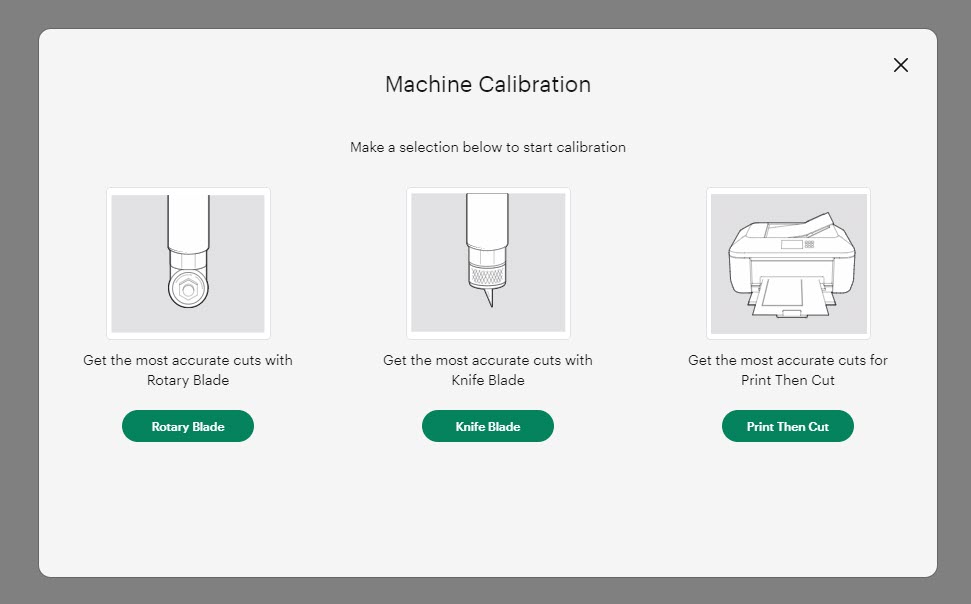Click the printer's small control panel display
Screen dimensions: 971x604
[x=792, y=244]
